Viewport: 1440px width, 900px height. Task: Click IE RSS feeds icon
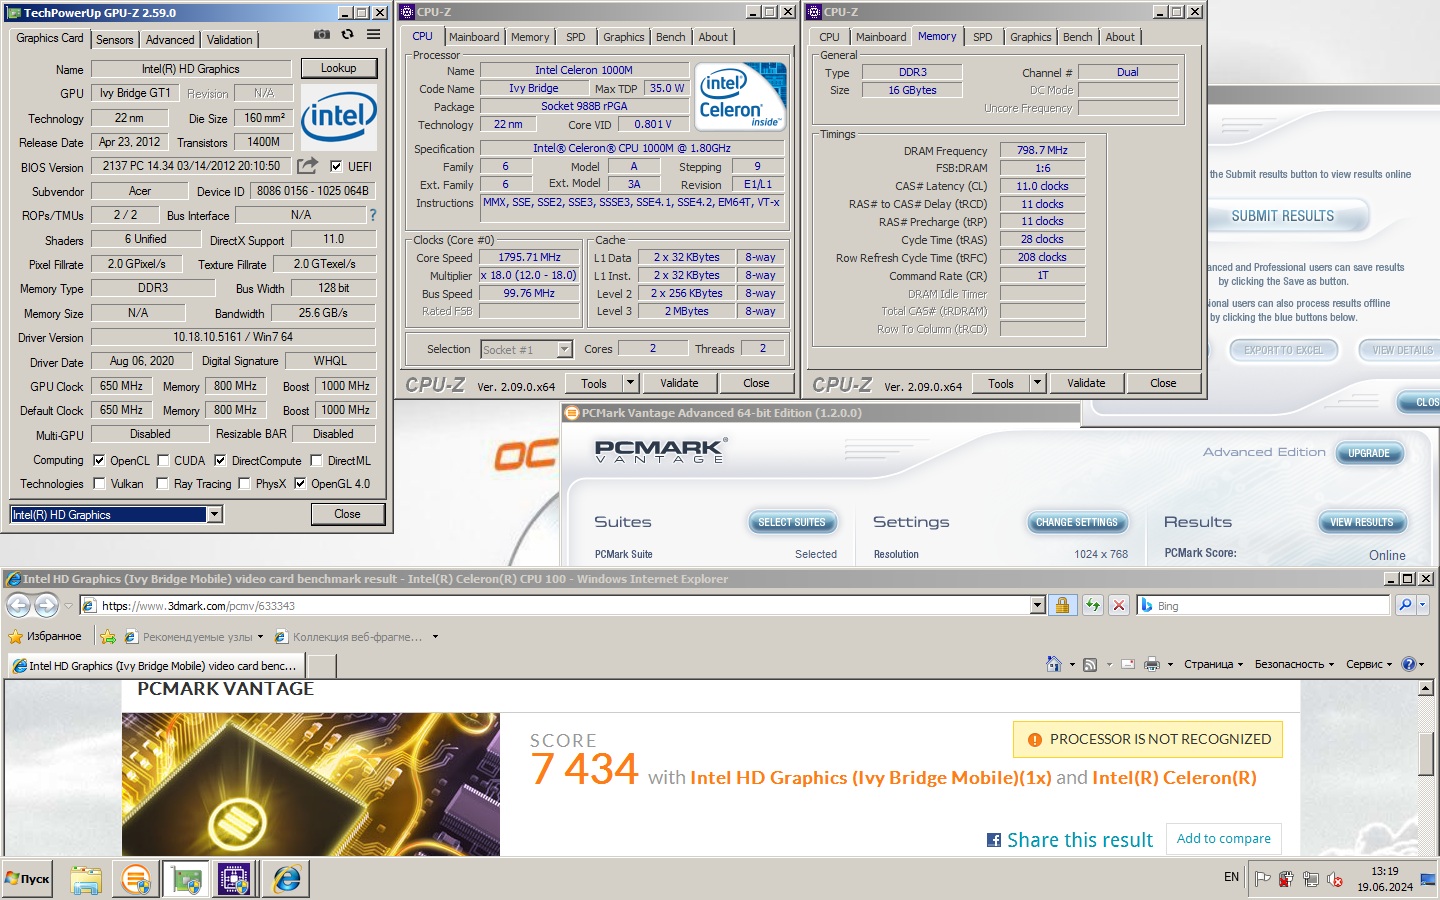(x=1090, y=664)
